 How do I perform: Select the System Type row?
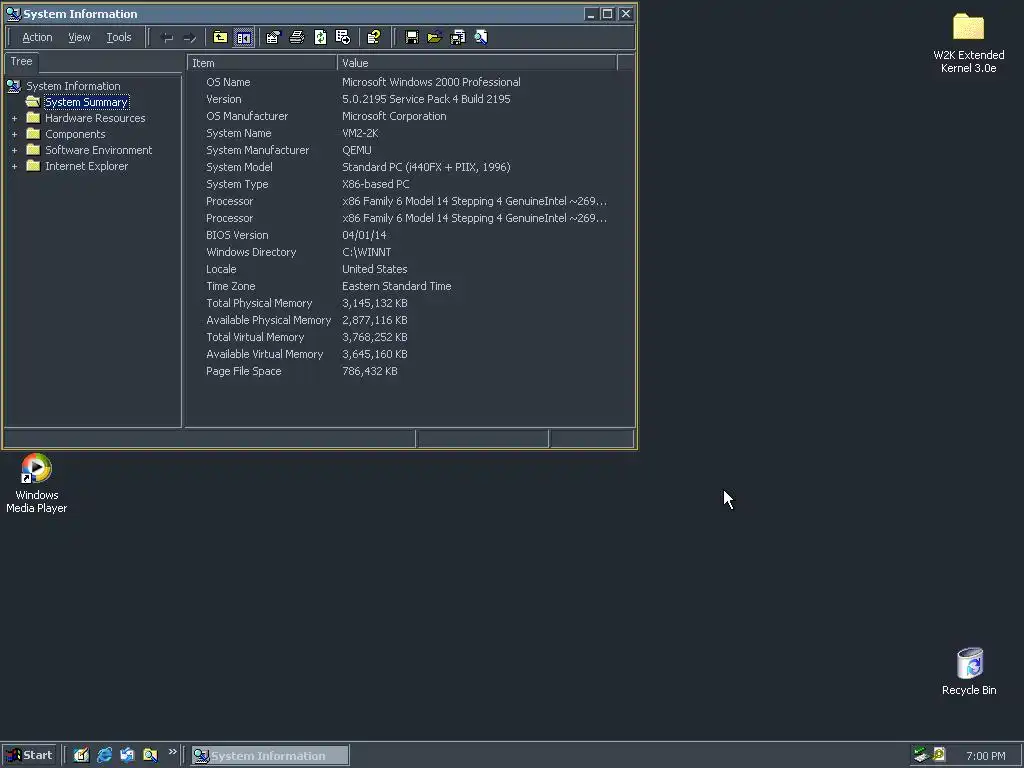[x=410, y=184]
